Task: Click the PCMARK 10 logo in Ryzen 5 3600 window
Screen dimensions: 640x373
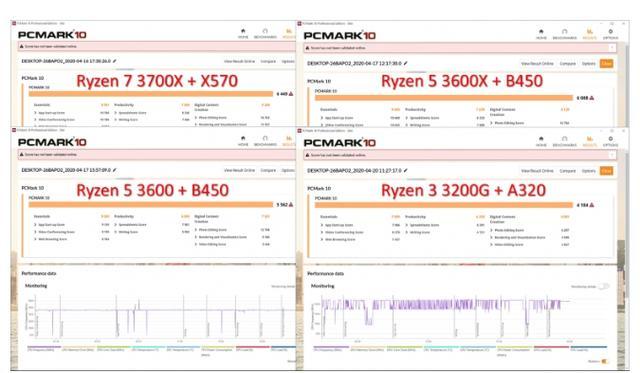Action: tap(52, 142)
